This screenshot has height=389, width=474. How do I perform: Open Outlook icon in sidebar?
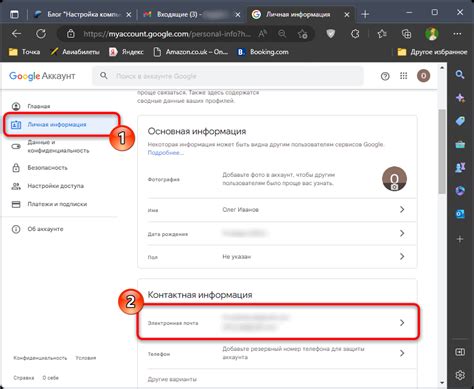pos(460,214)
